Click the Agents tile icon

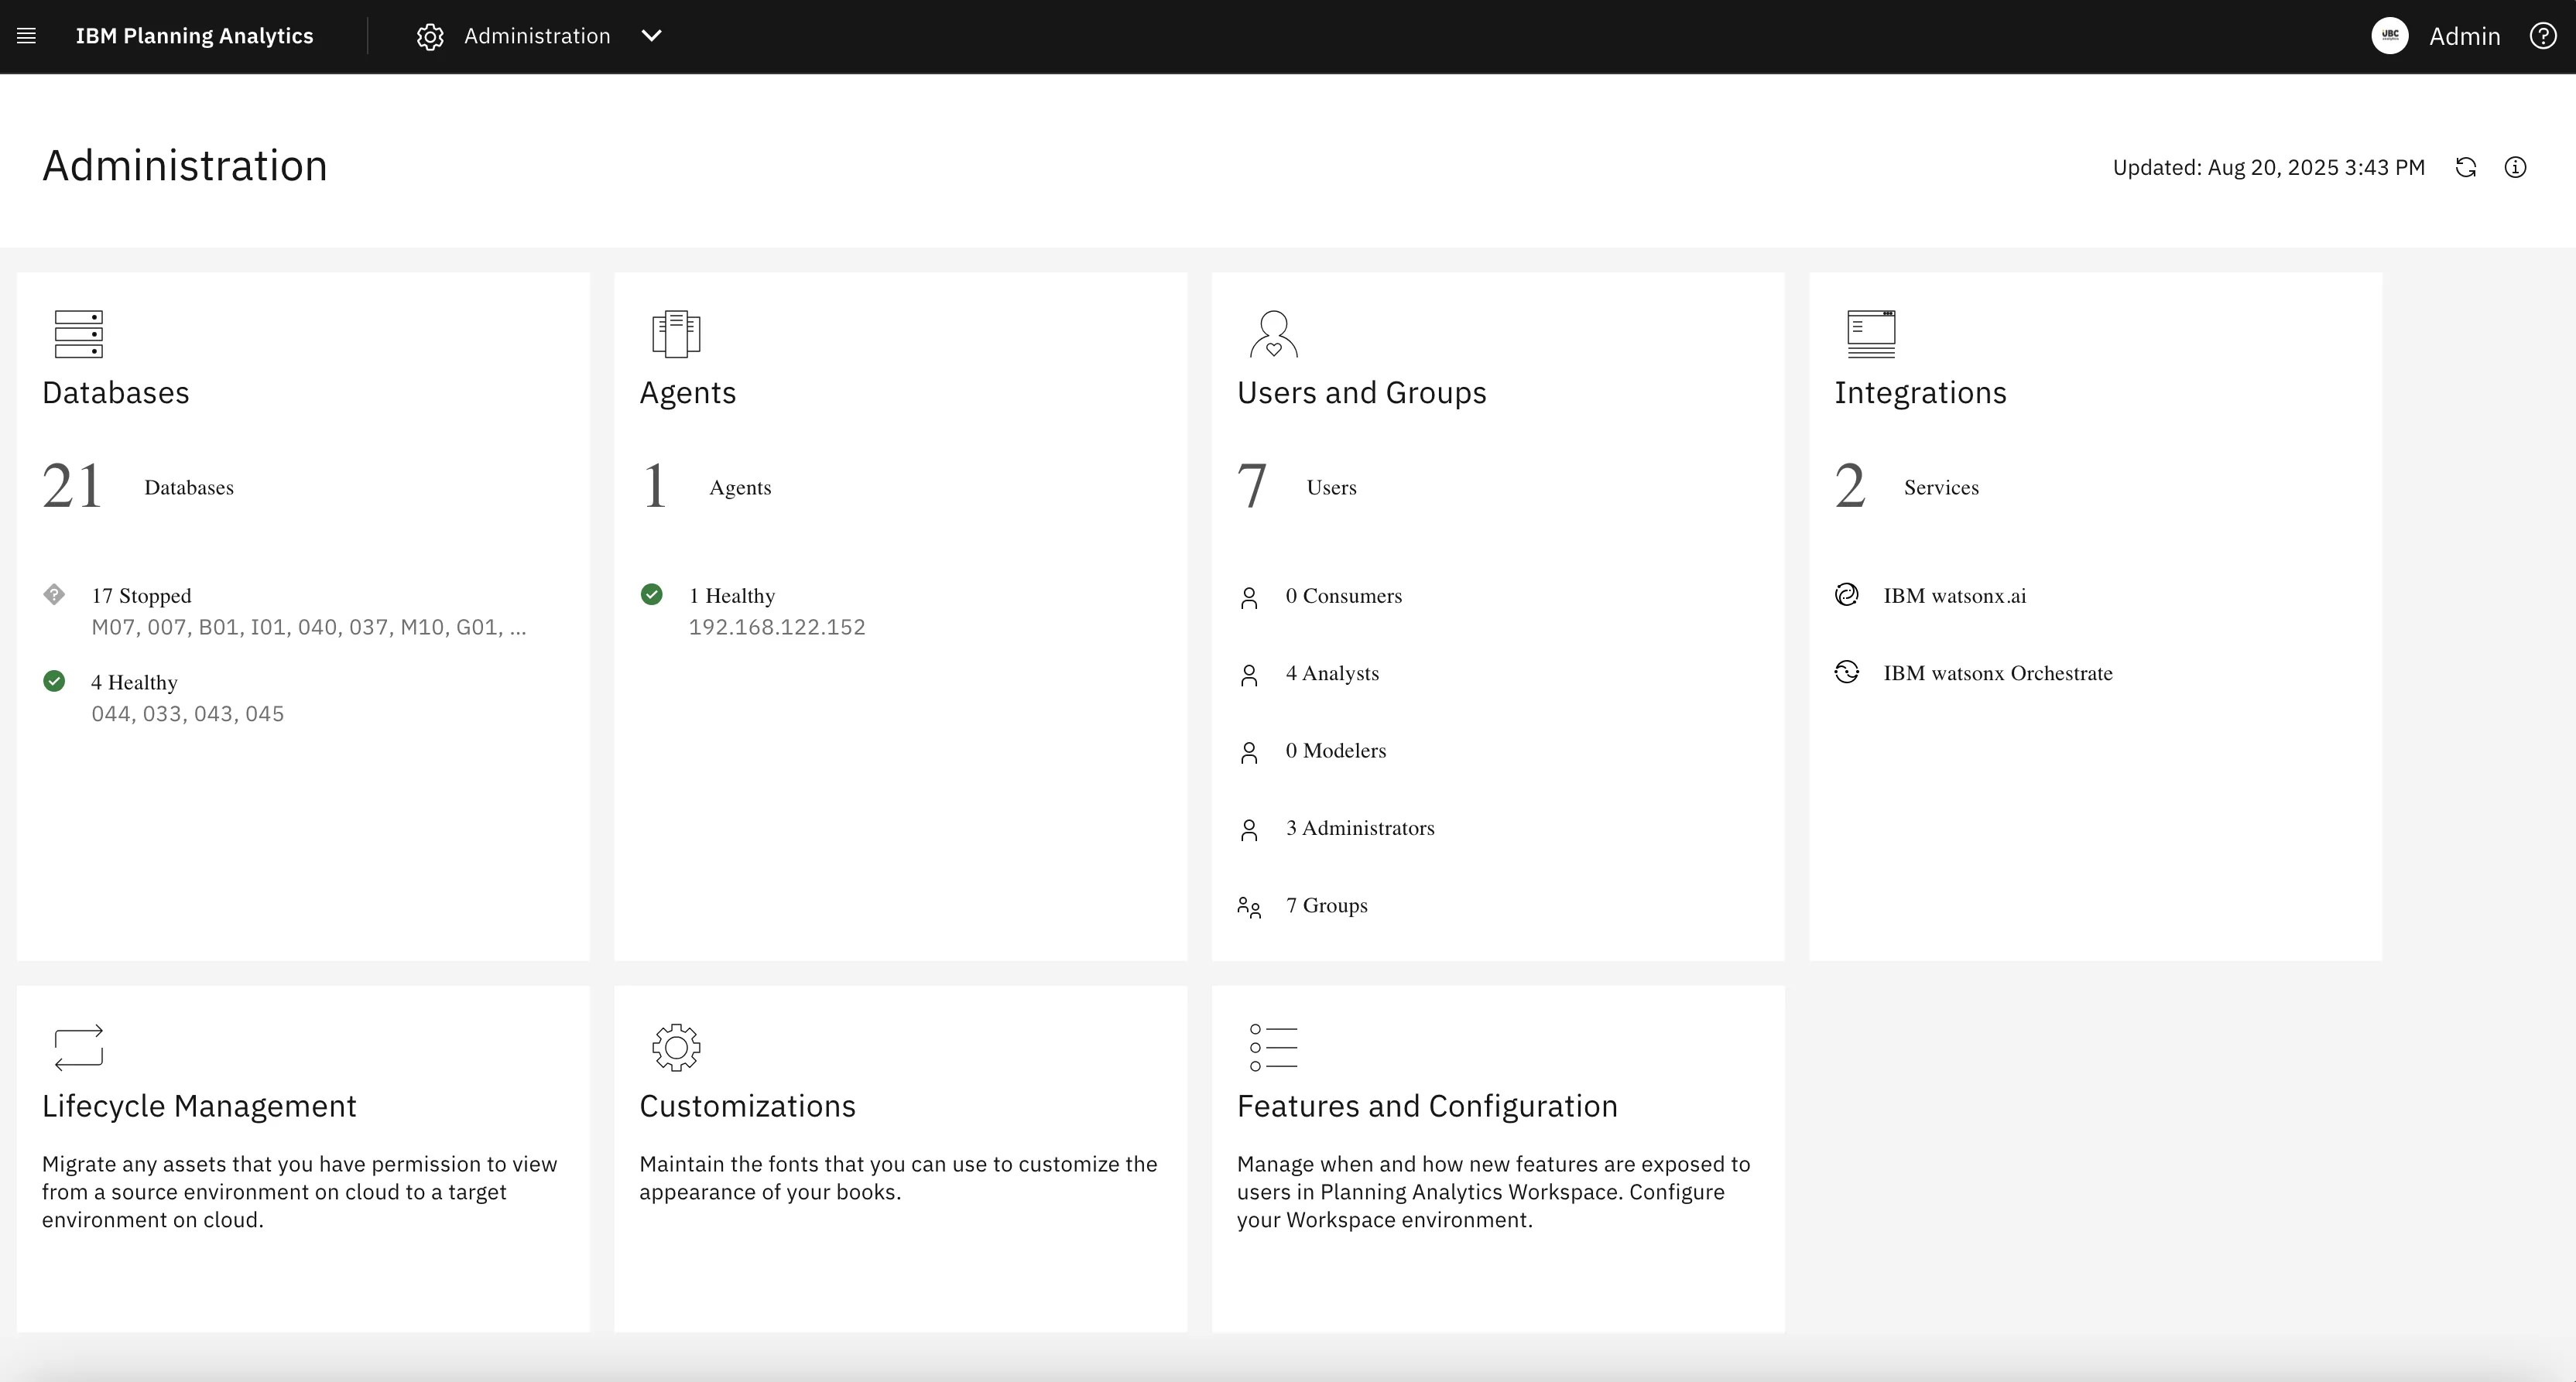point(675,334)
